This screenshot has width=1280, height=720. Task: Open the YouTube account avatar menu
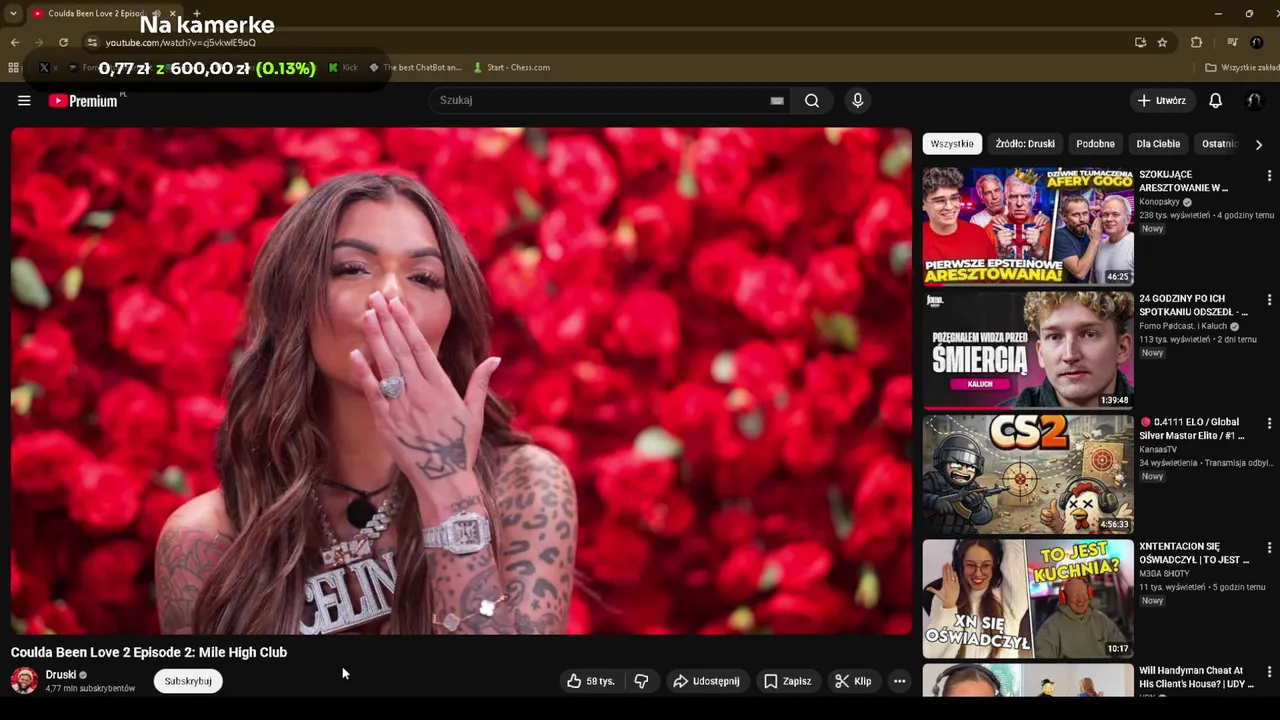click(1254, 100)
